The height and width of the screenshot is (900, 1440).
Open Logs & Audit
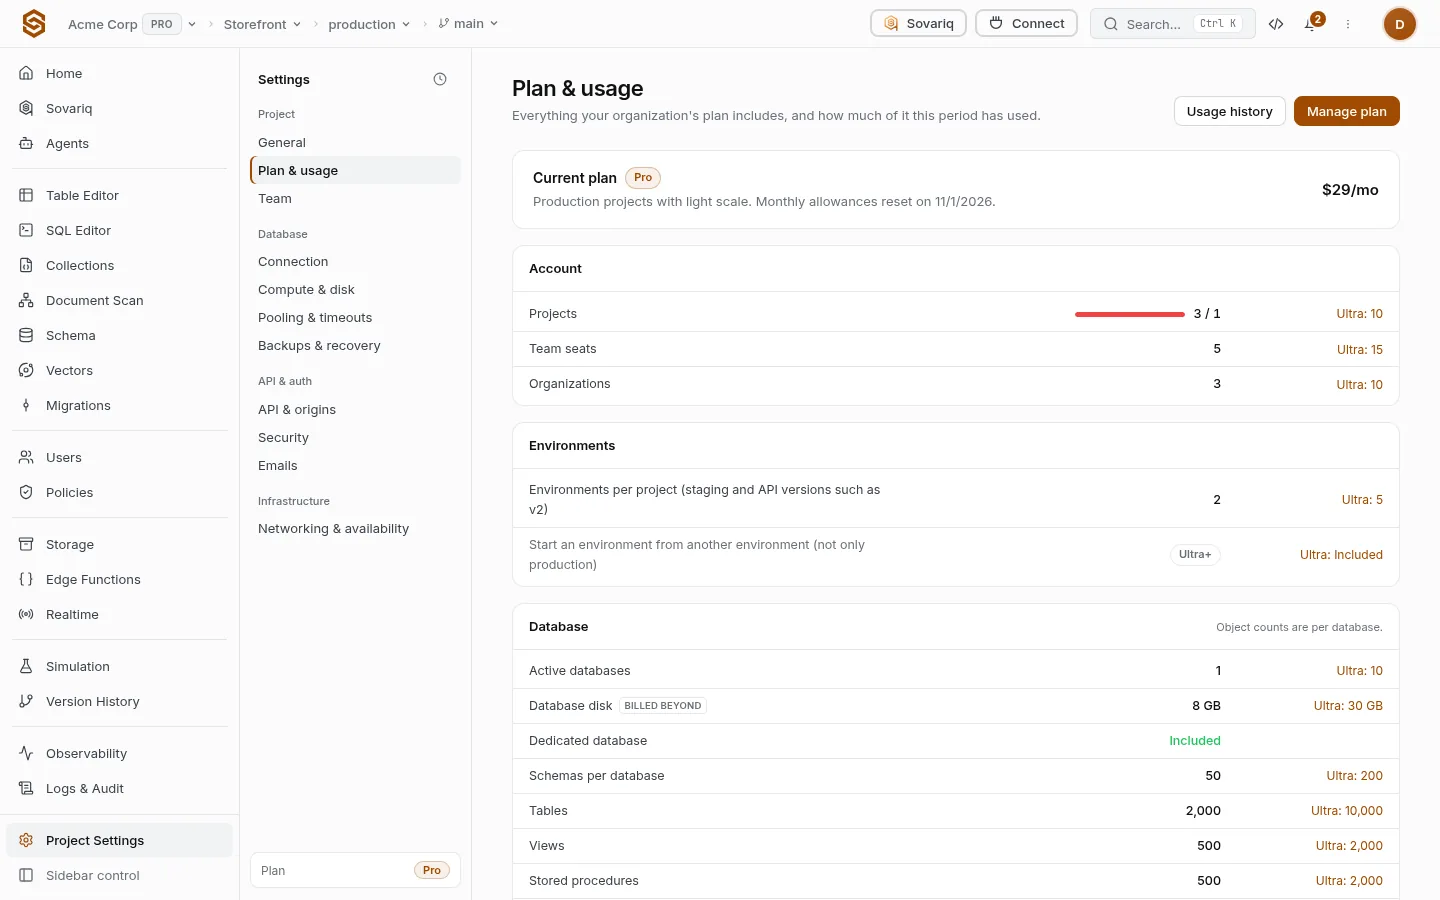120,788
